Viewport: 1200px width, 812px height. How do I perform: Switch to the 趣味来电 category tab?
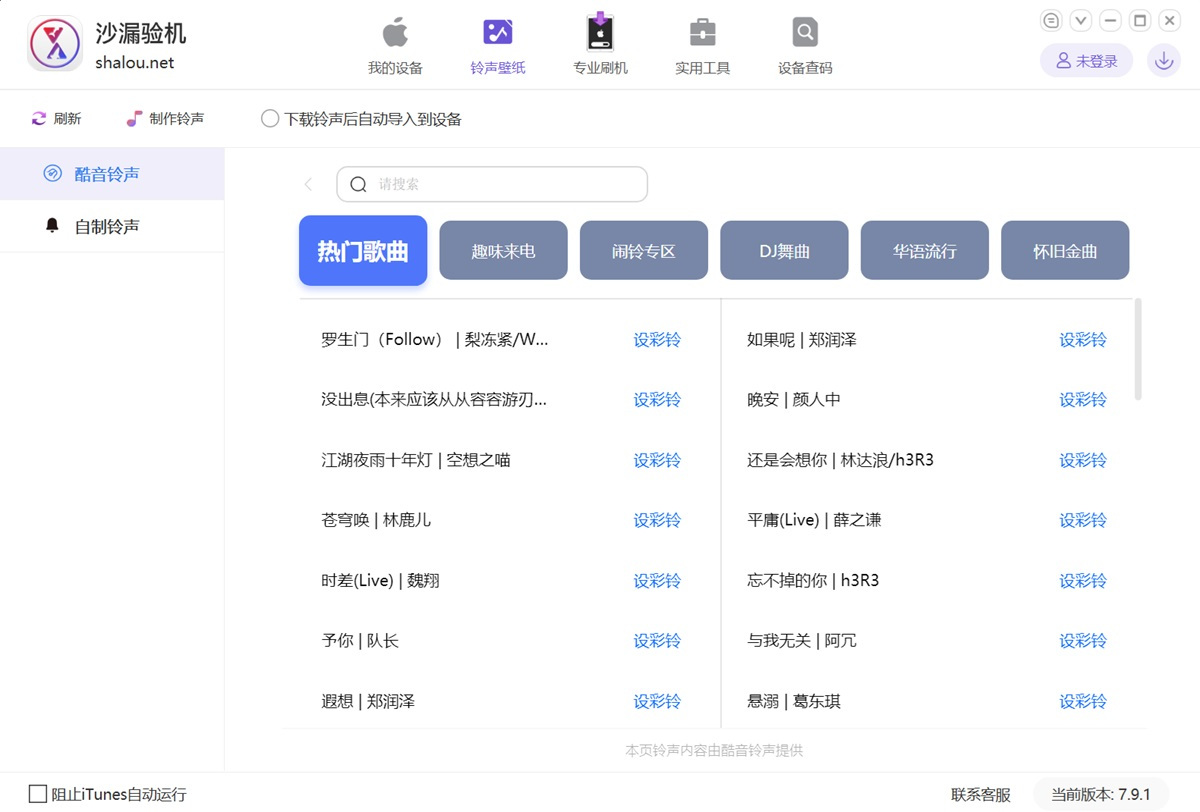pos(503,251)
